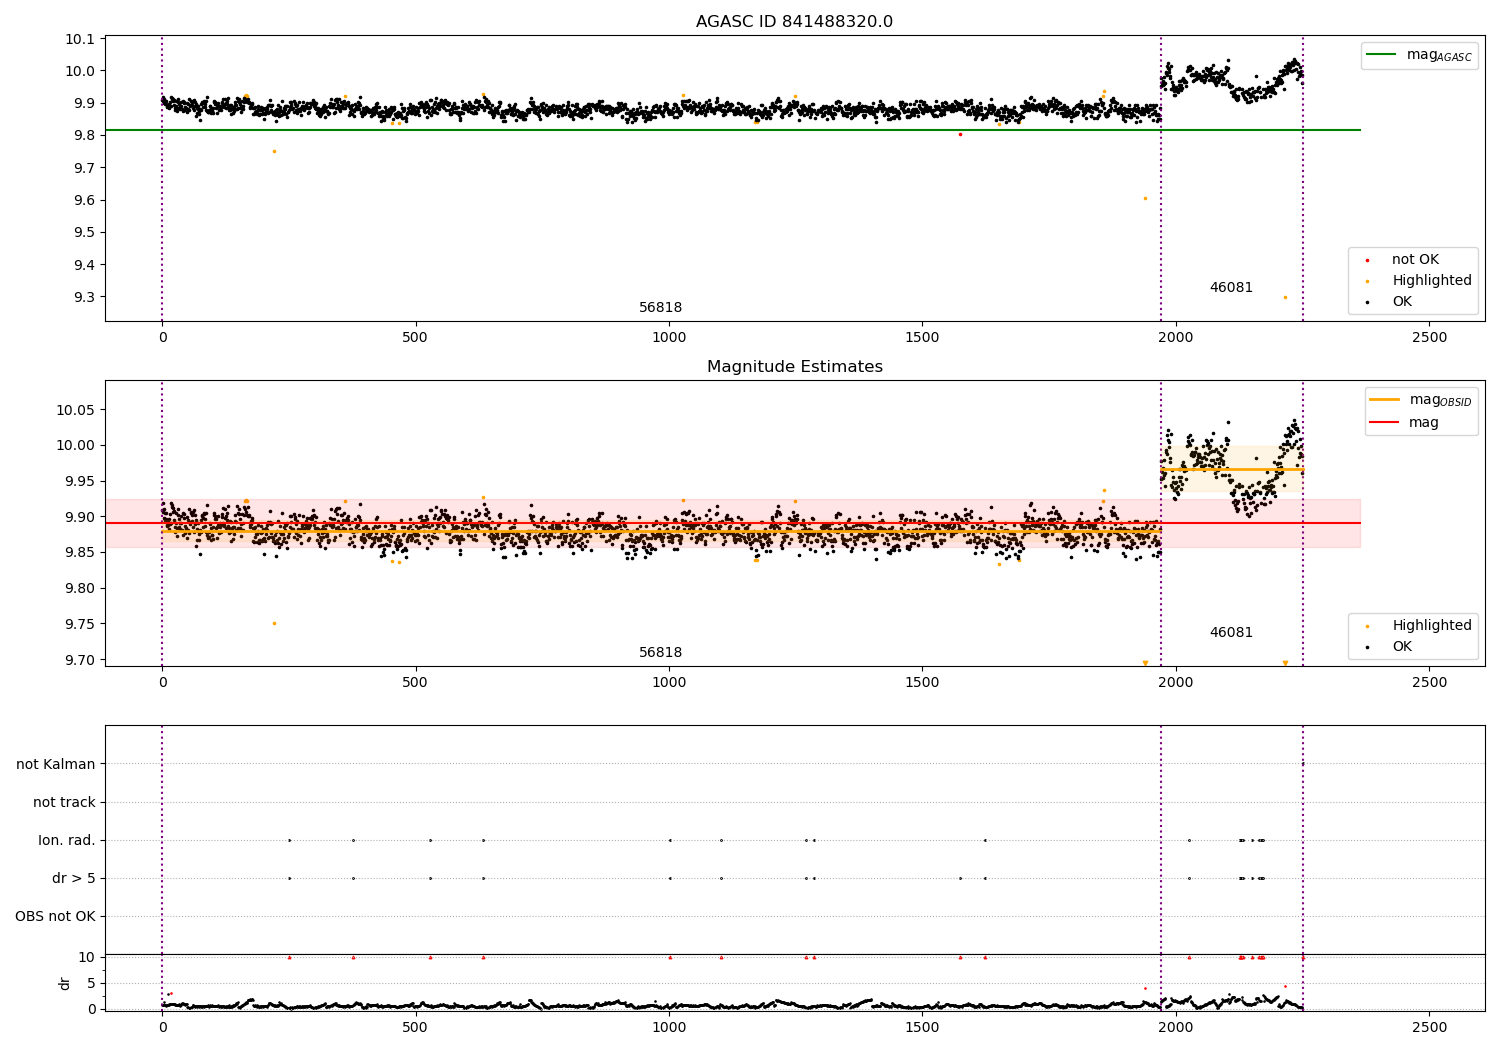1500x1050 pixels.
Task: Click the 9.95 y-tick label in middle plot
Action: [x=80, y=481]
